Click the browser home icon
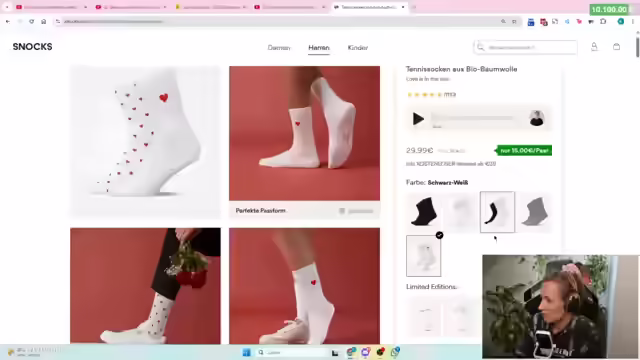This screenshot has height=360, width=640. coord(44,21)
